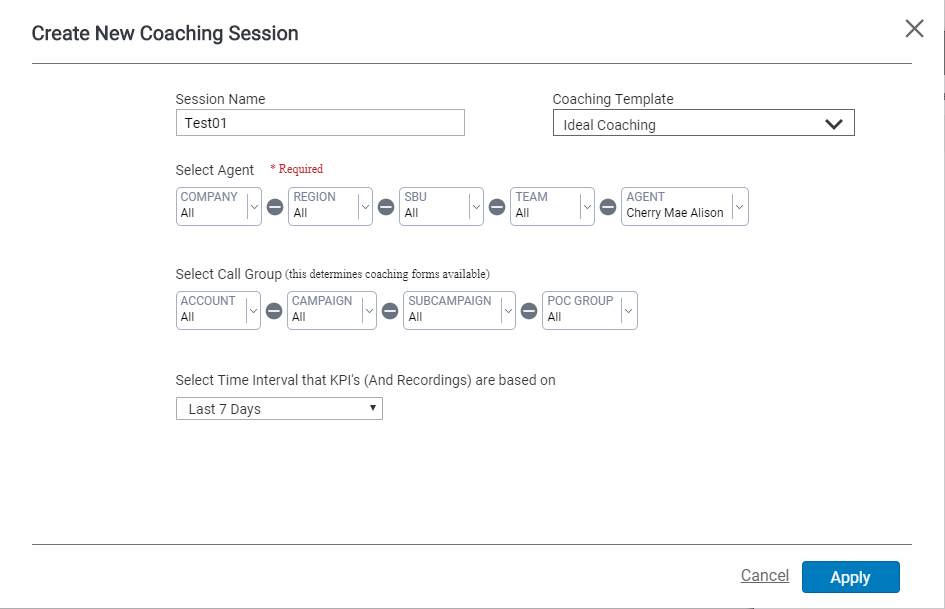The height and width of the screenshot is (609, 945).
Task: Click the minus icon between Account and Campaign
Action: pyautogui.click(x=274, y=311)
